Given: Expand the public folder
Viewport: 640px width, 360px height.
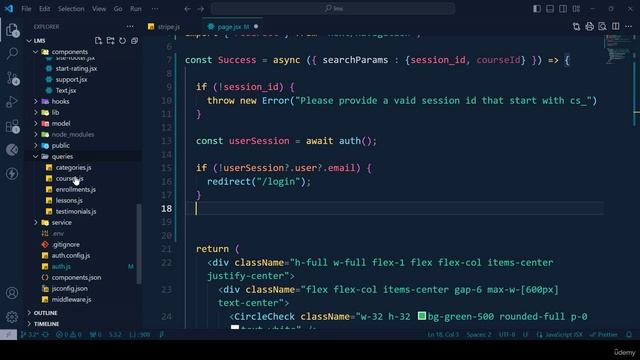Looking at the screenshot, I should [36, 145].
